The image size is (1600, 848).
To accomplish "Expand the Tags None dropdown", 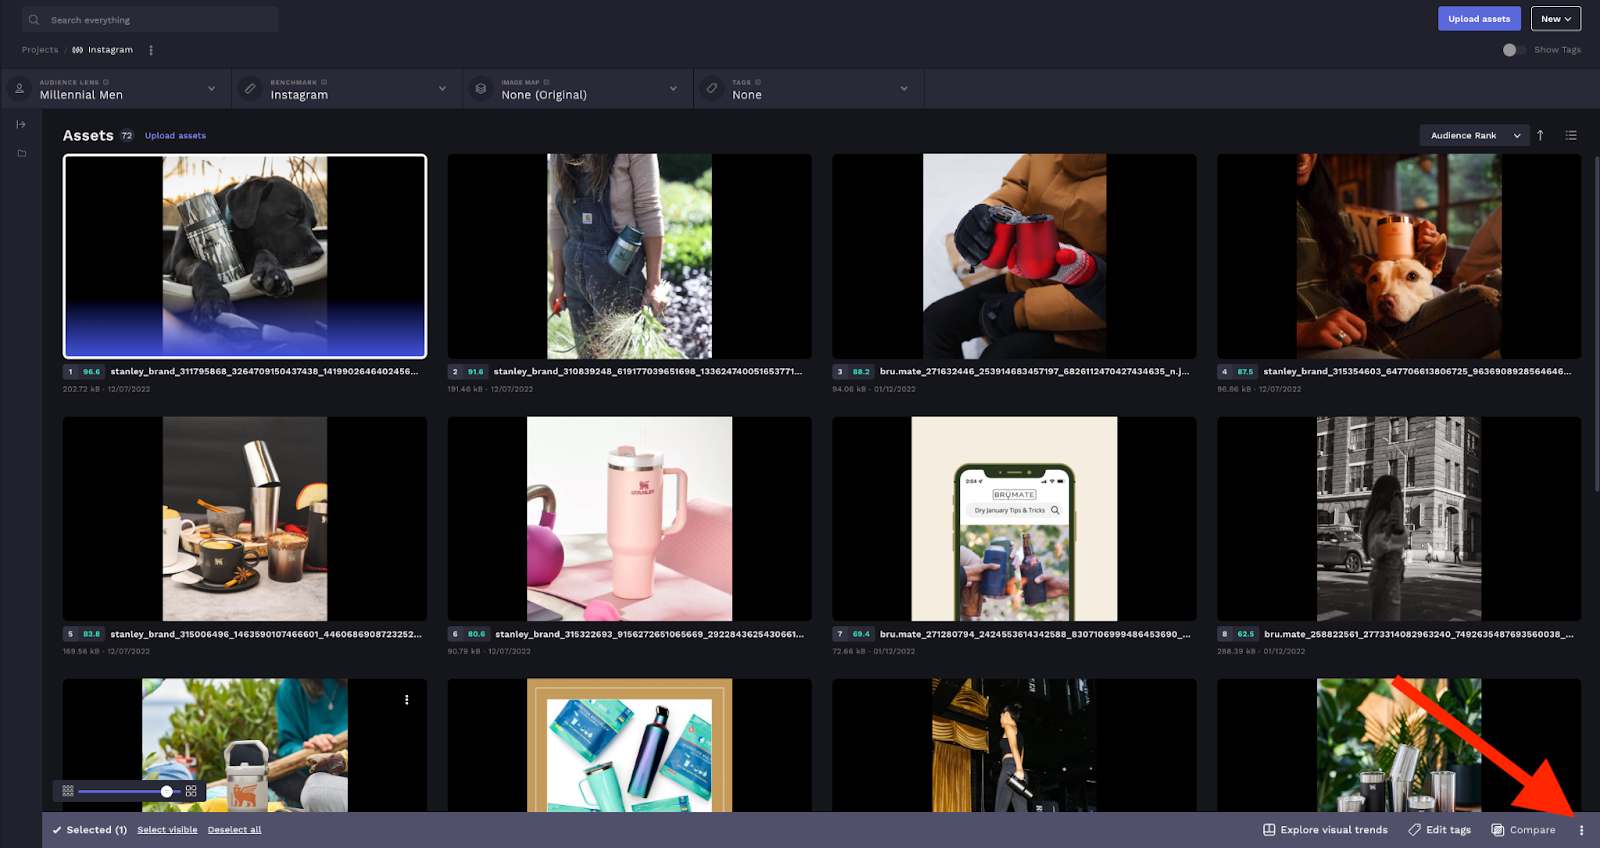I will click(x=904, y=89).
